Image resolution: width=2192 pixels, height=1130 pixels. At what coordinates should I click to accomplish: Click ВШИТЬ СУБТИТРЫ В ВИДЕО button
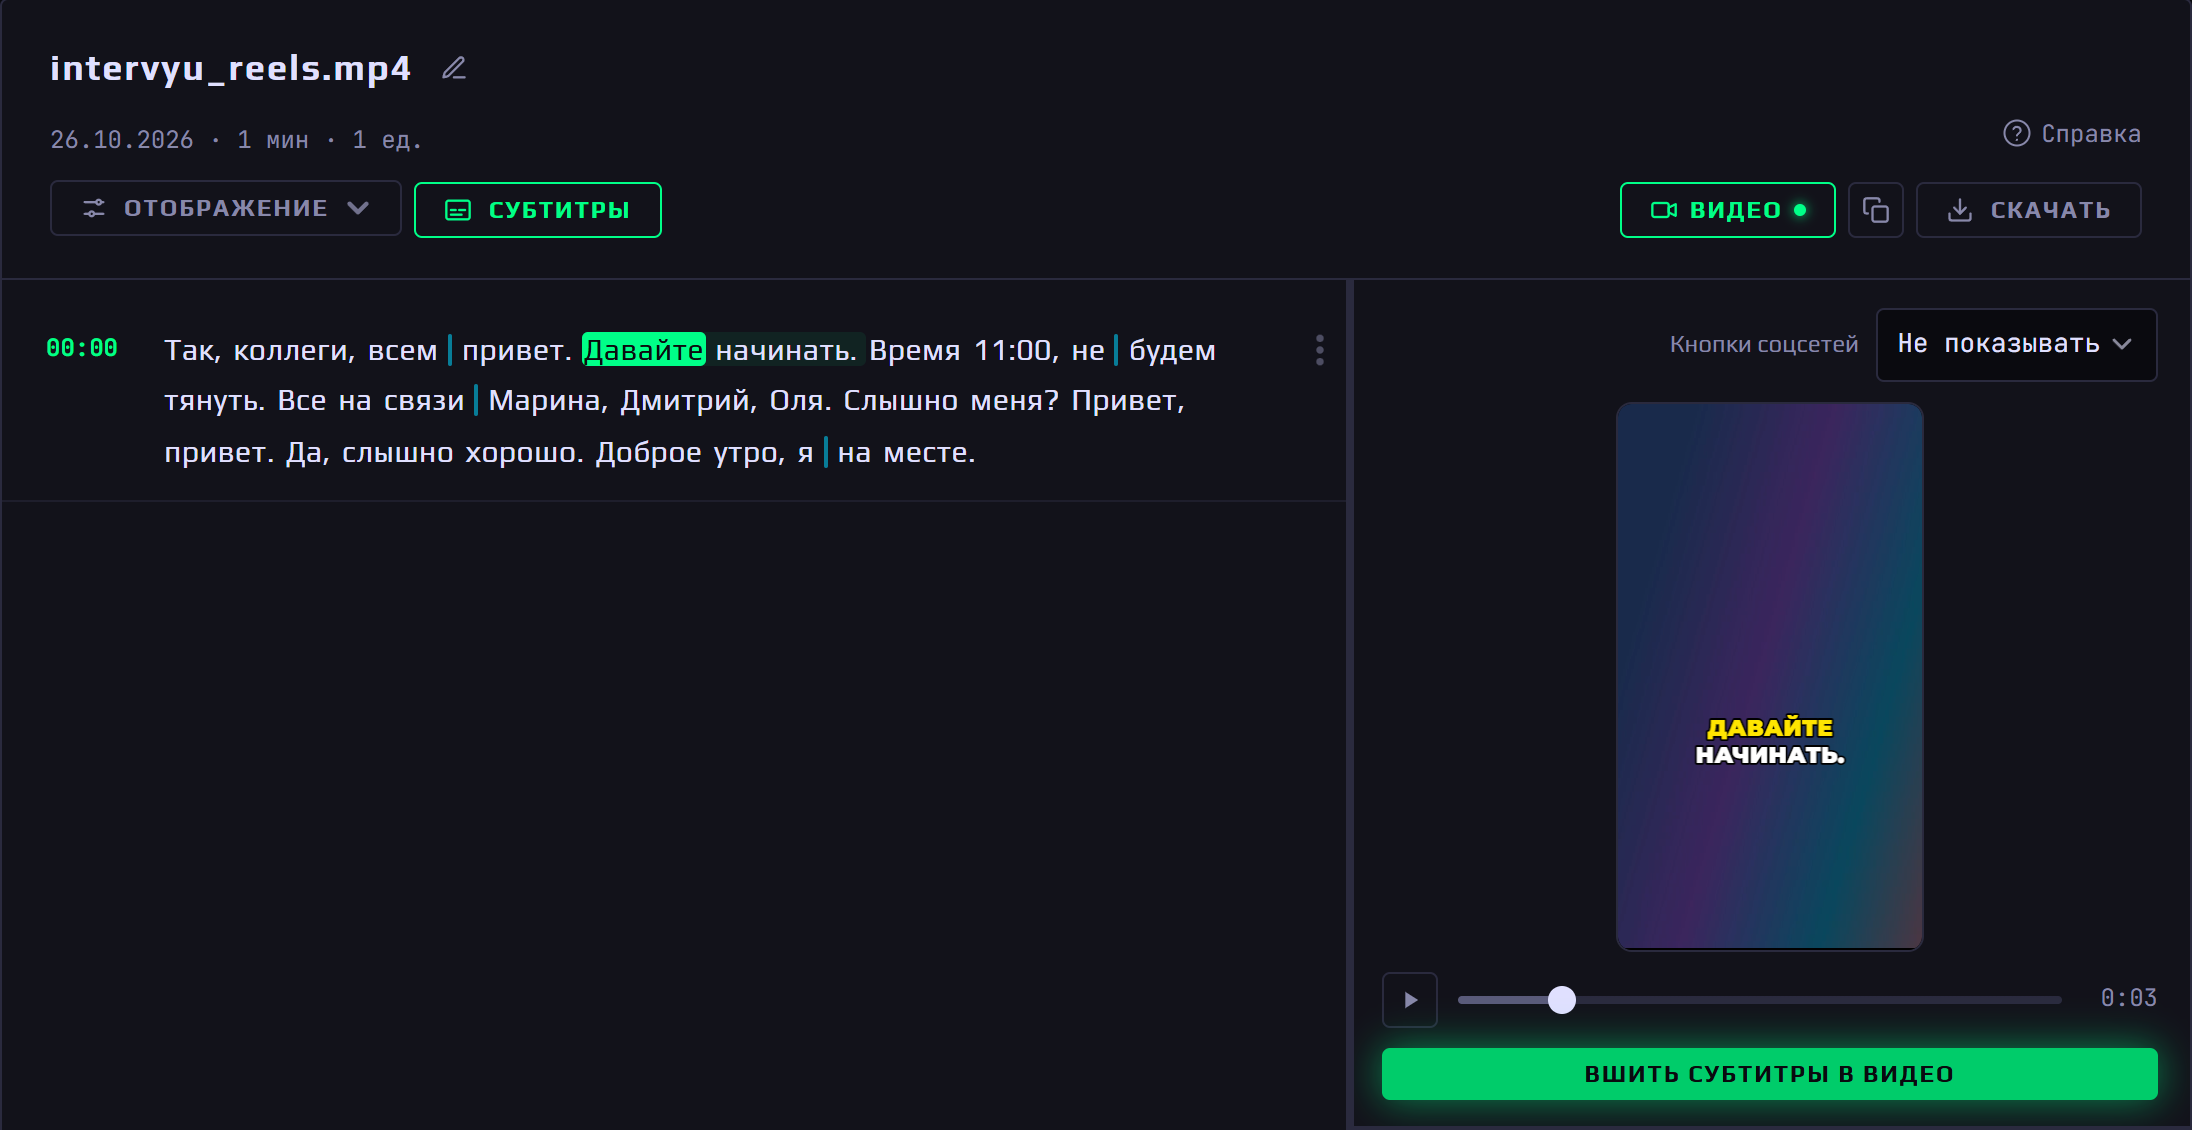1770,1074
